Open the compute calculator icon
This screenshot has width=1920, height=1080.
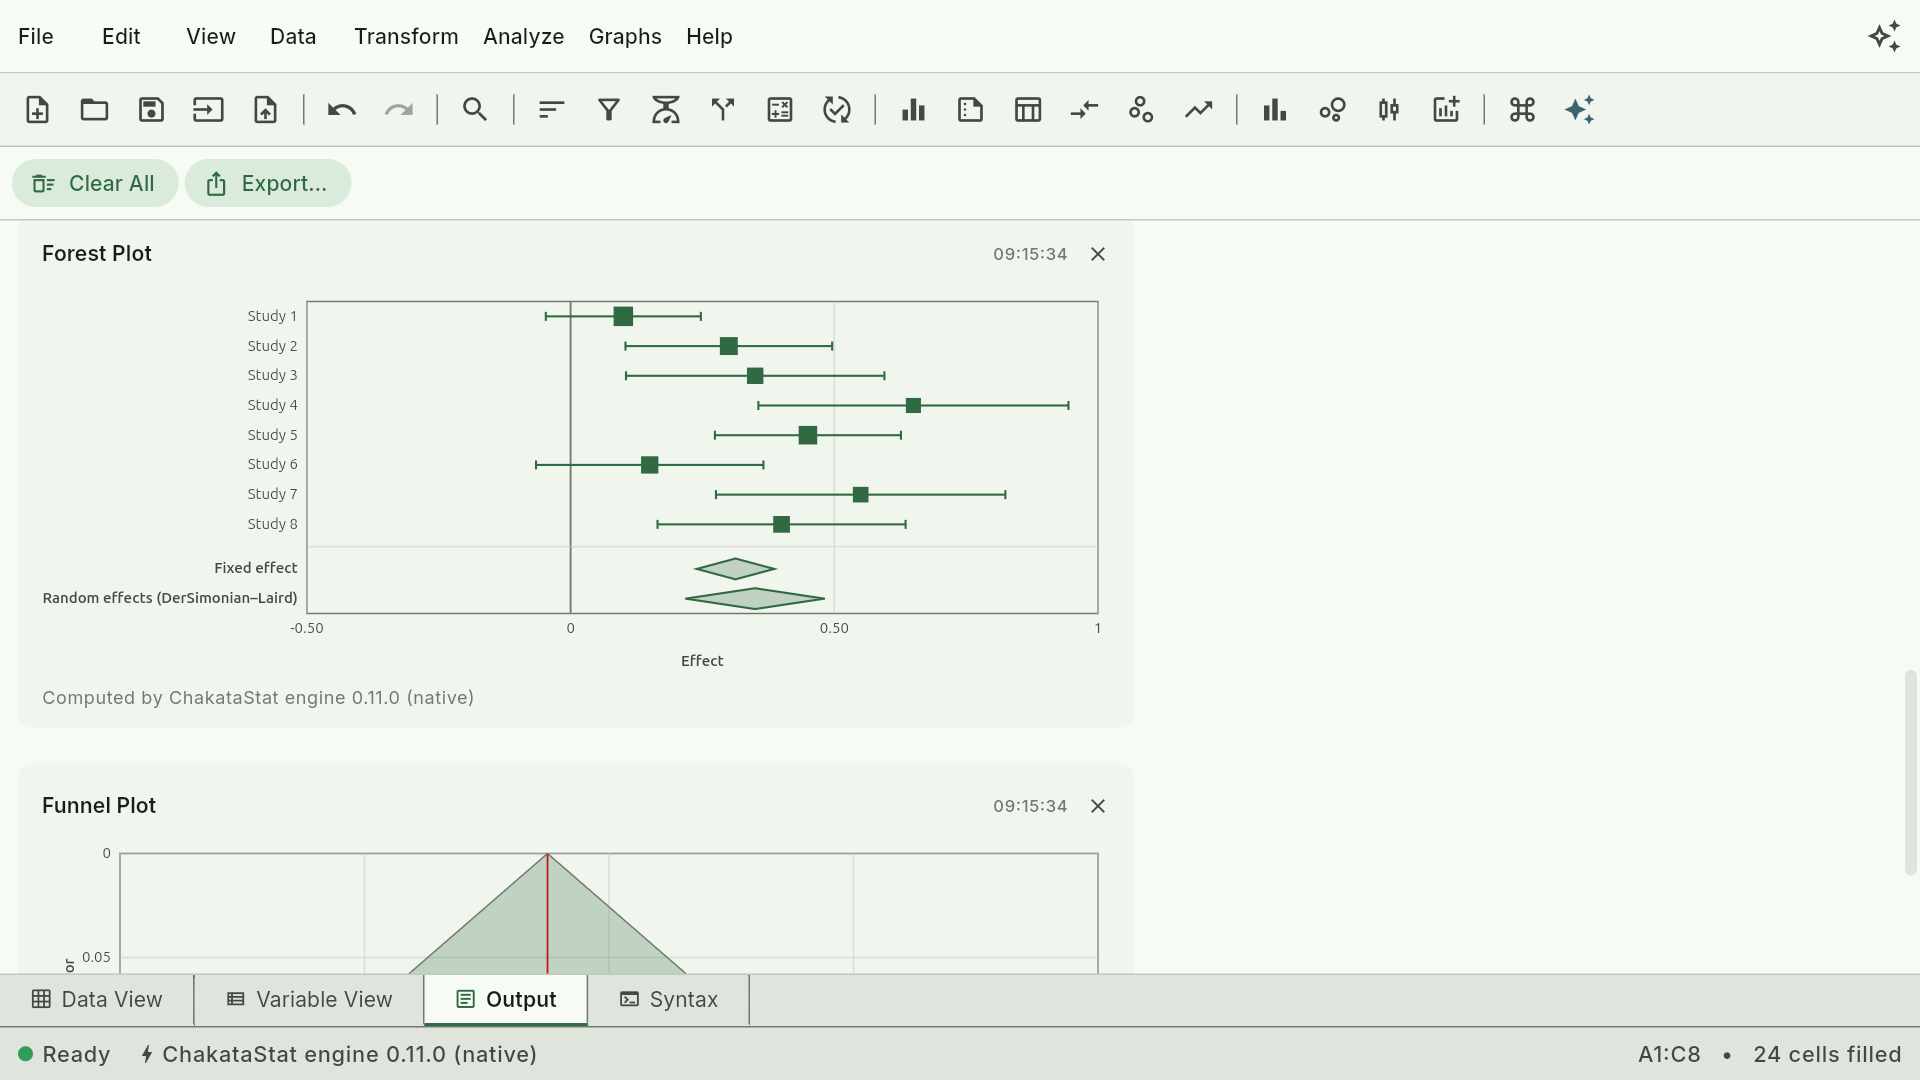point(779,110)
